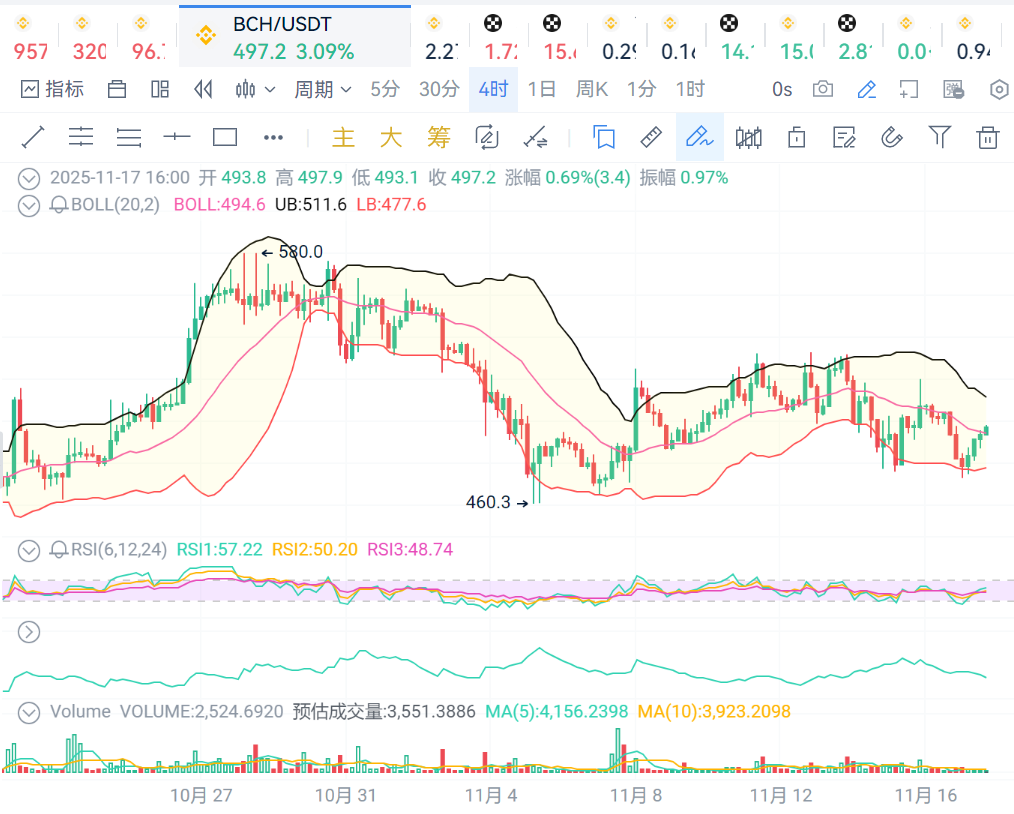1014x814 pixels.
Task: Select the rectangle drawing tool
Action: coord(225,137)
